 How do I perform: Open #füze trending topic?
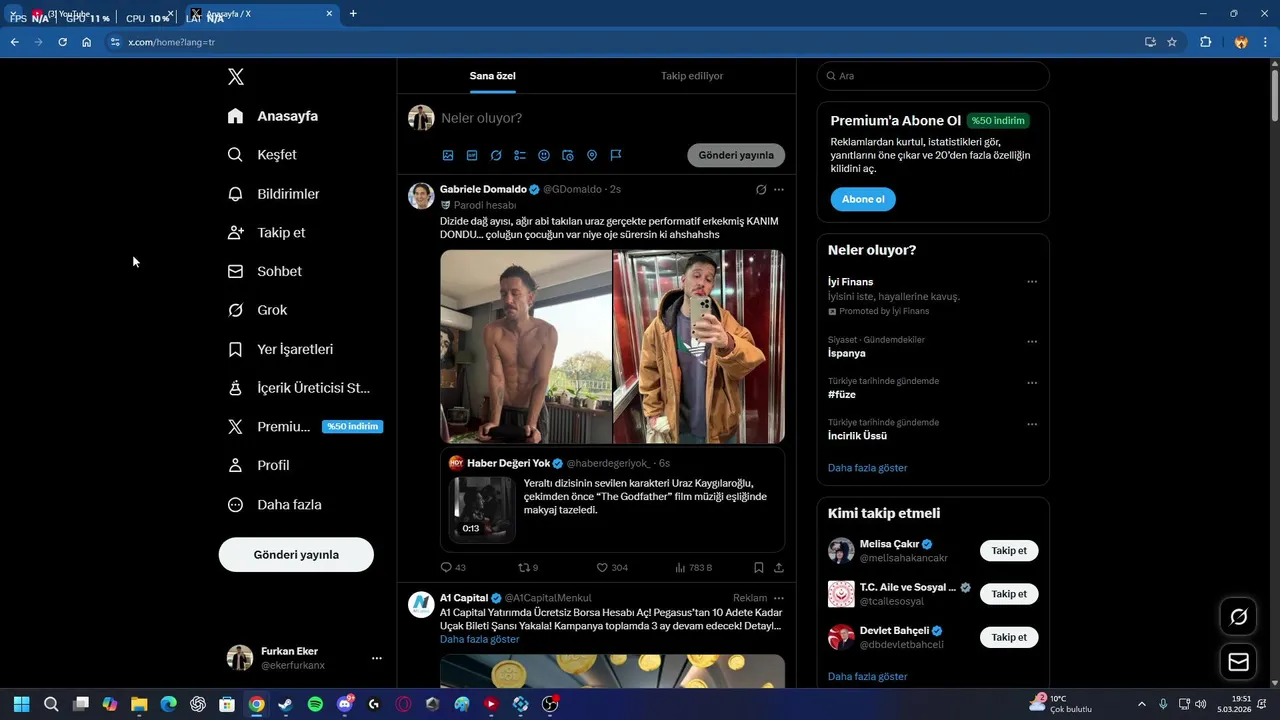coord(842,395)
